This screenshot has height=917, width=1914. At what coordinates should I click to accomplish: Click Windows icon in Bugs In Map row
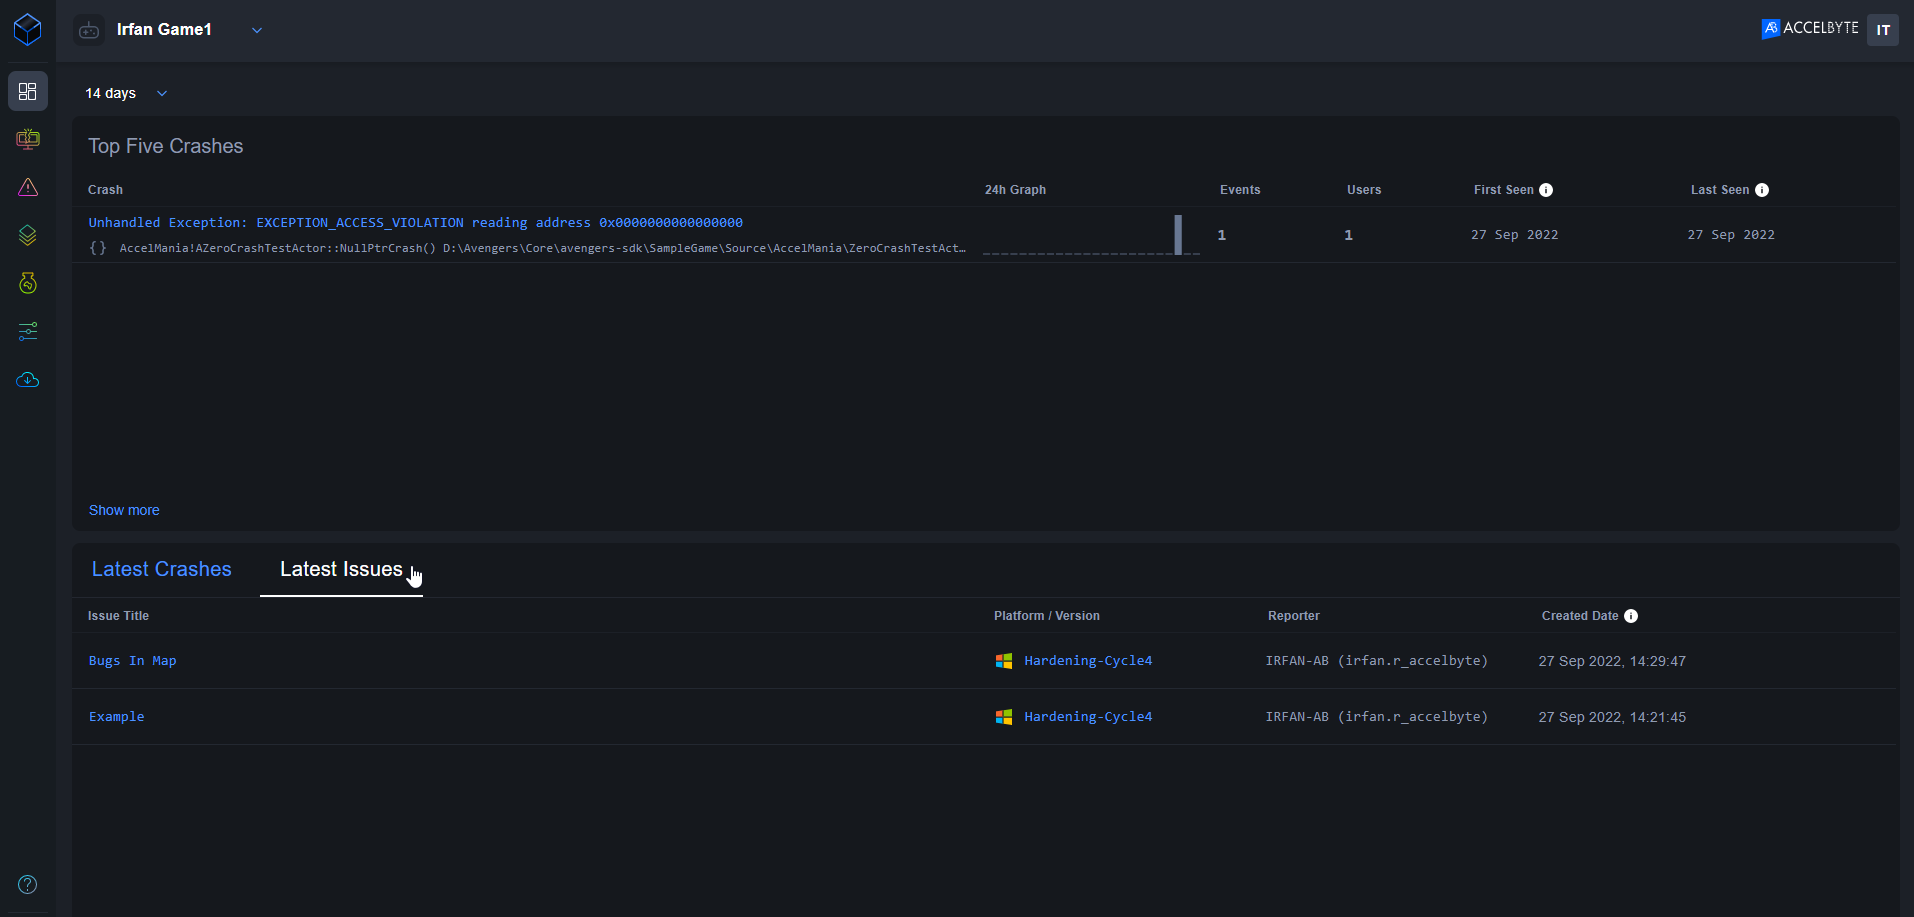[1004, 661]
